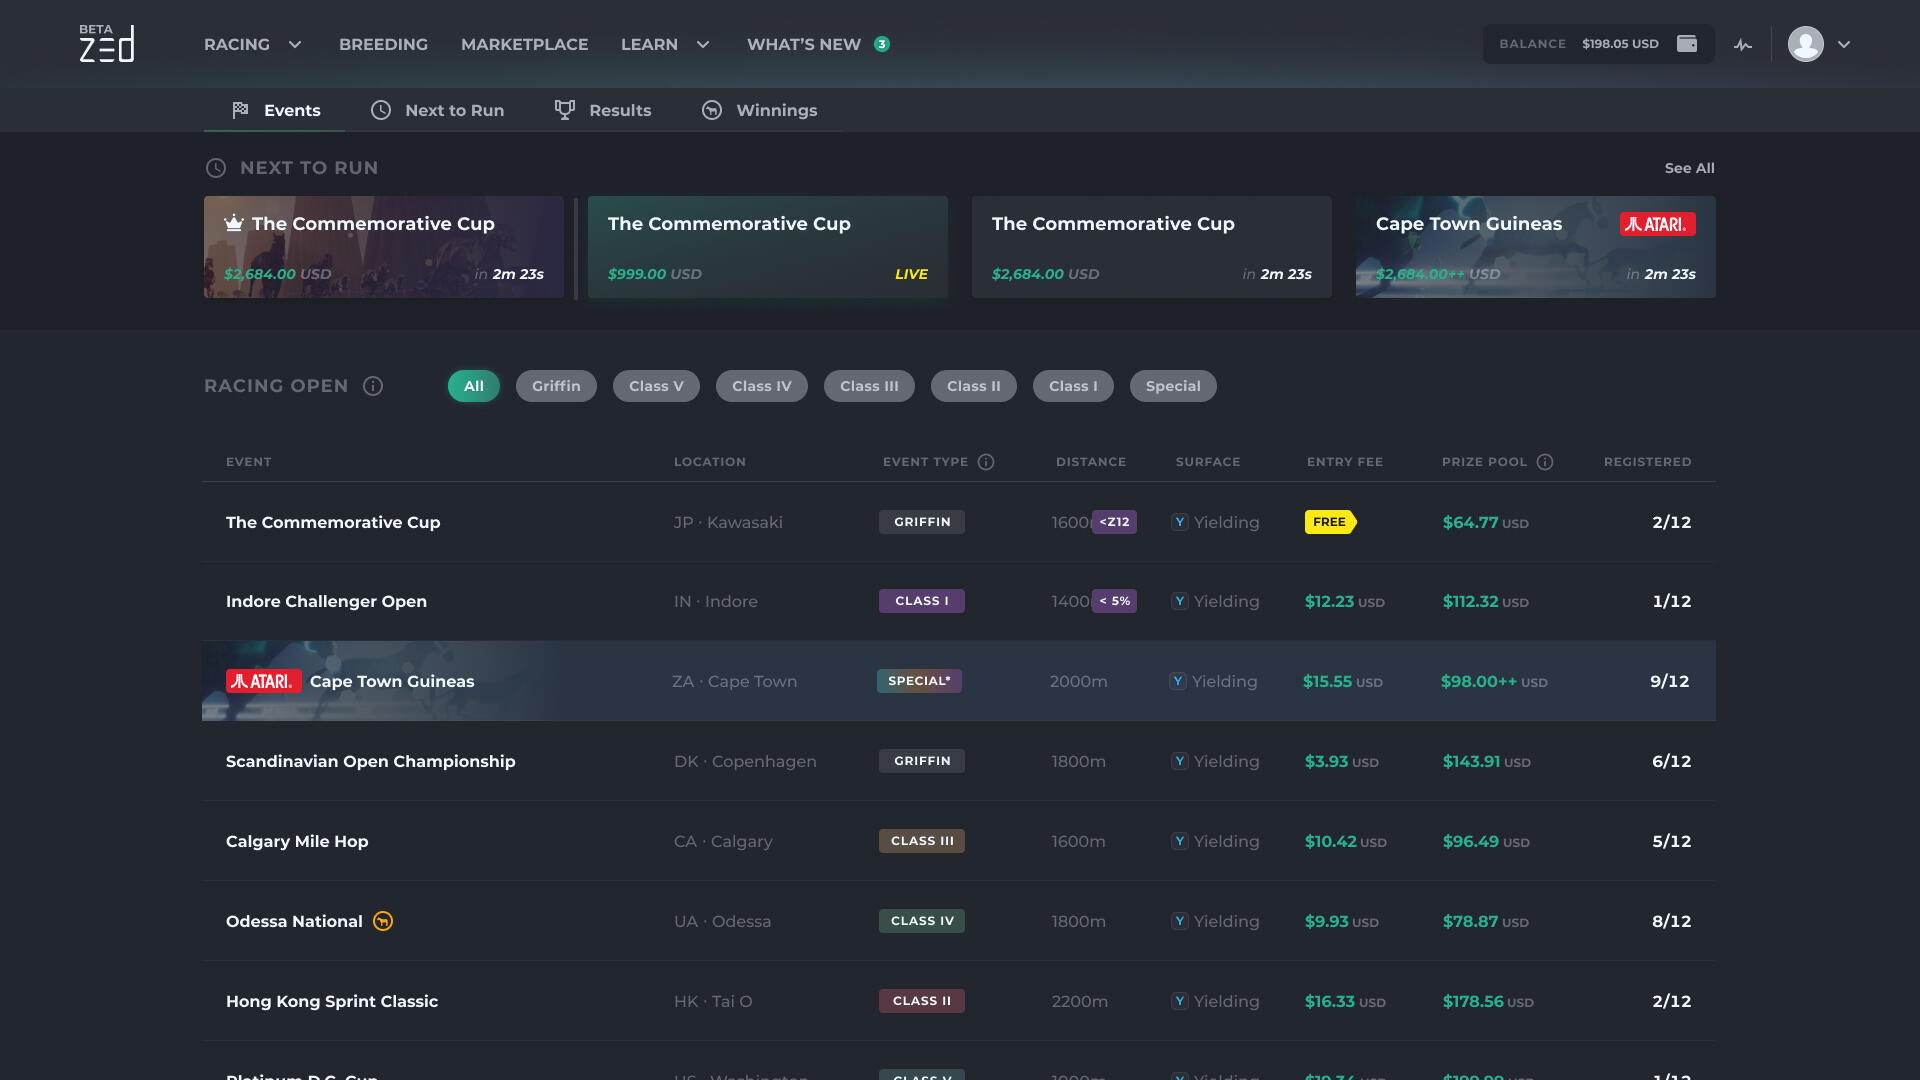The height and width of the screenshot is (1080, 1920).
Task: Switch to the Results tab
Action: pyautogui.click(x=603, y=110)
